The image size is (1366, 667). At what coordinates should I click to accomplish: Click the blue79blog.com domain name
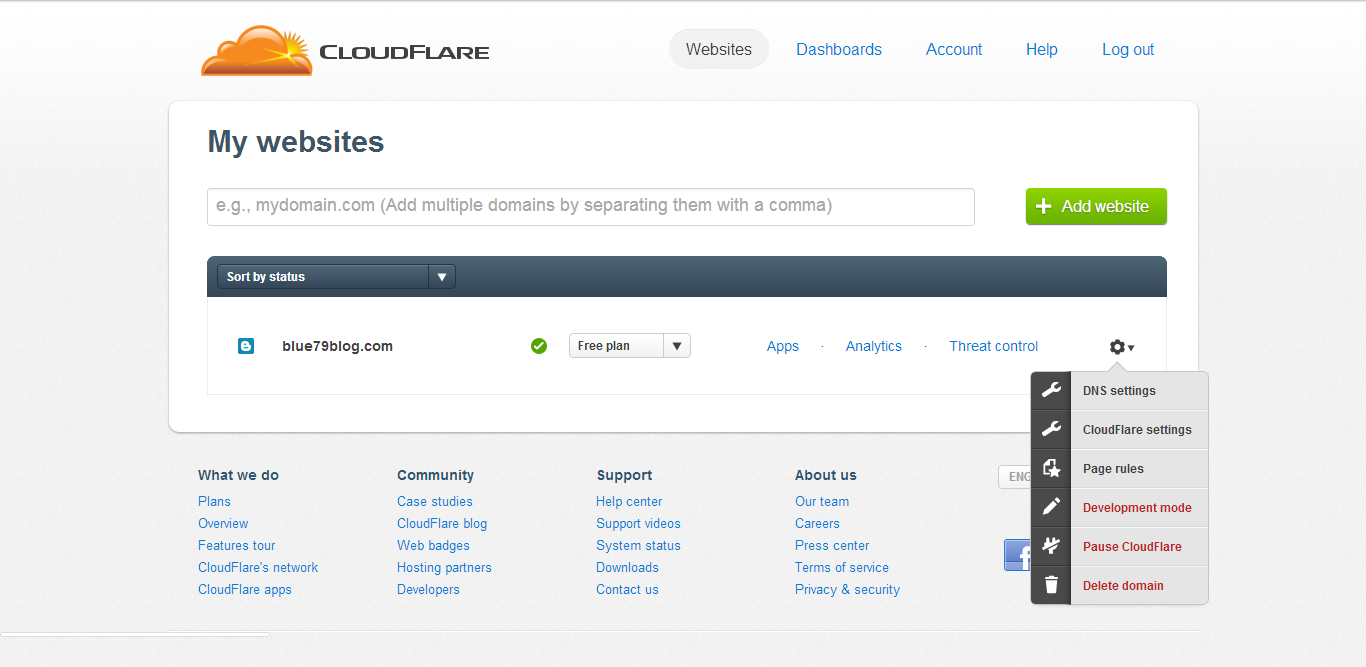[337, 346]
